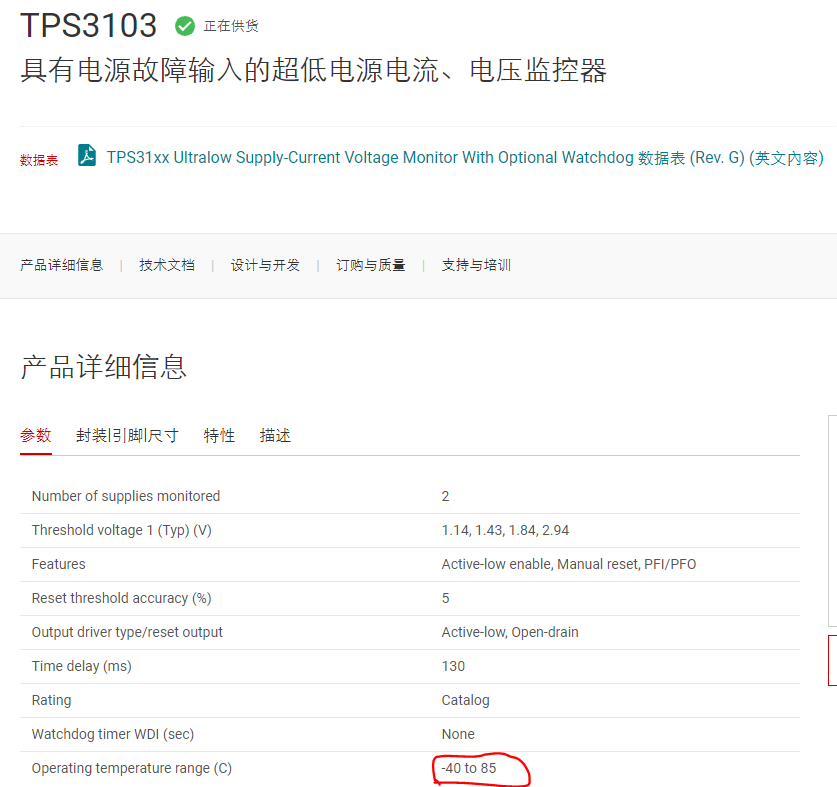Open the TPS31xx datasheet link
This screenshot has height=787, width=837.
tap(465, 158)
